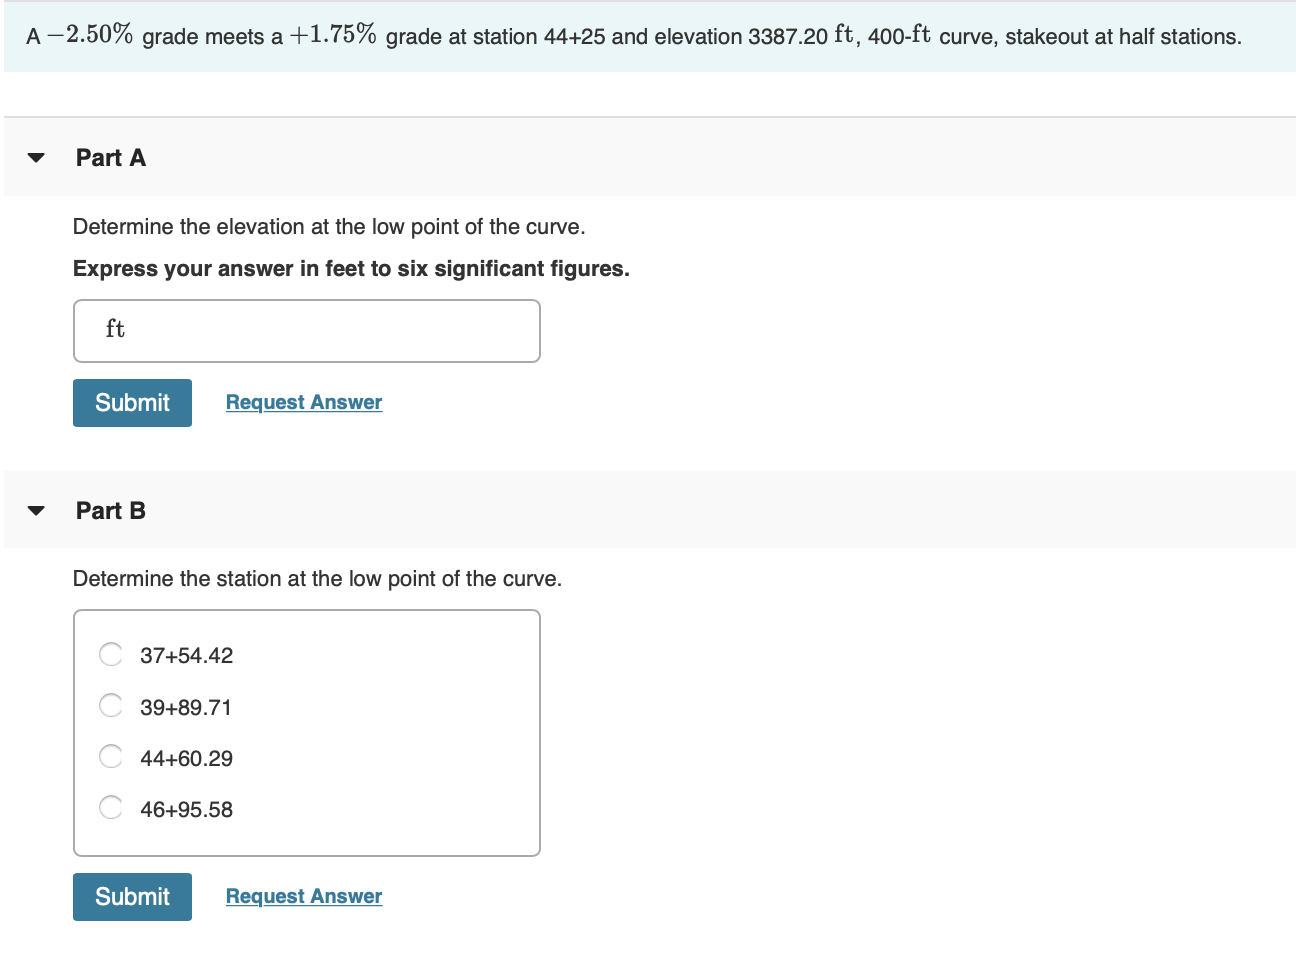Click the Part A disclosure triangle

click(34, 157)
